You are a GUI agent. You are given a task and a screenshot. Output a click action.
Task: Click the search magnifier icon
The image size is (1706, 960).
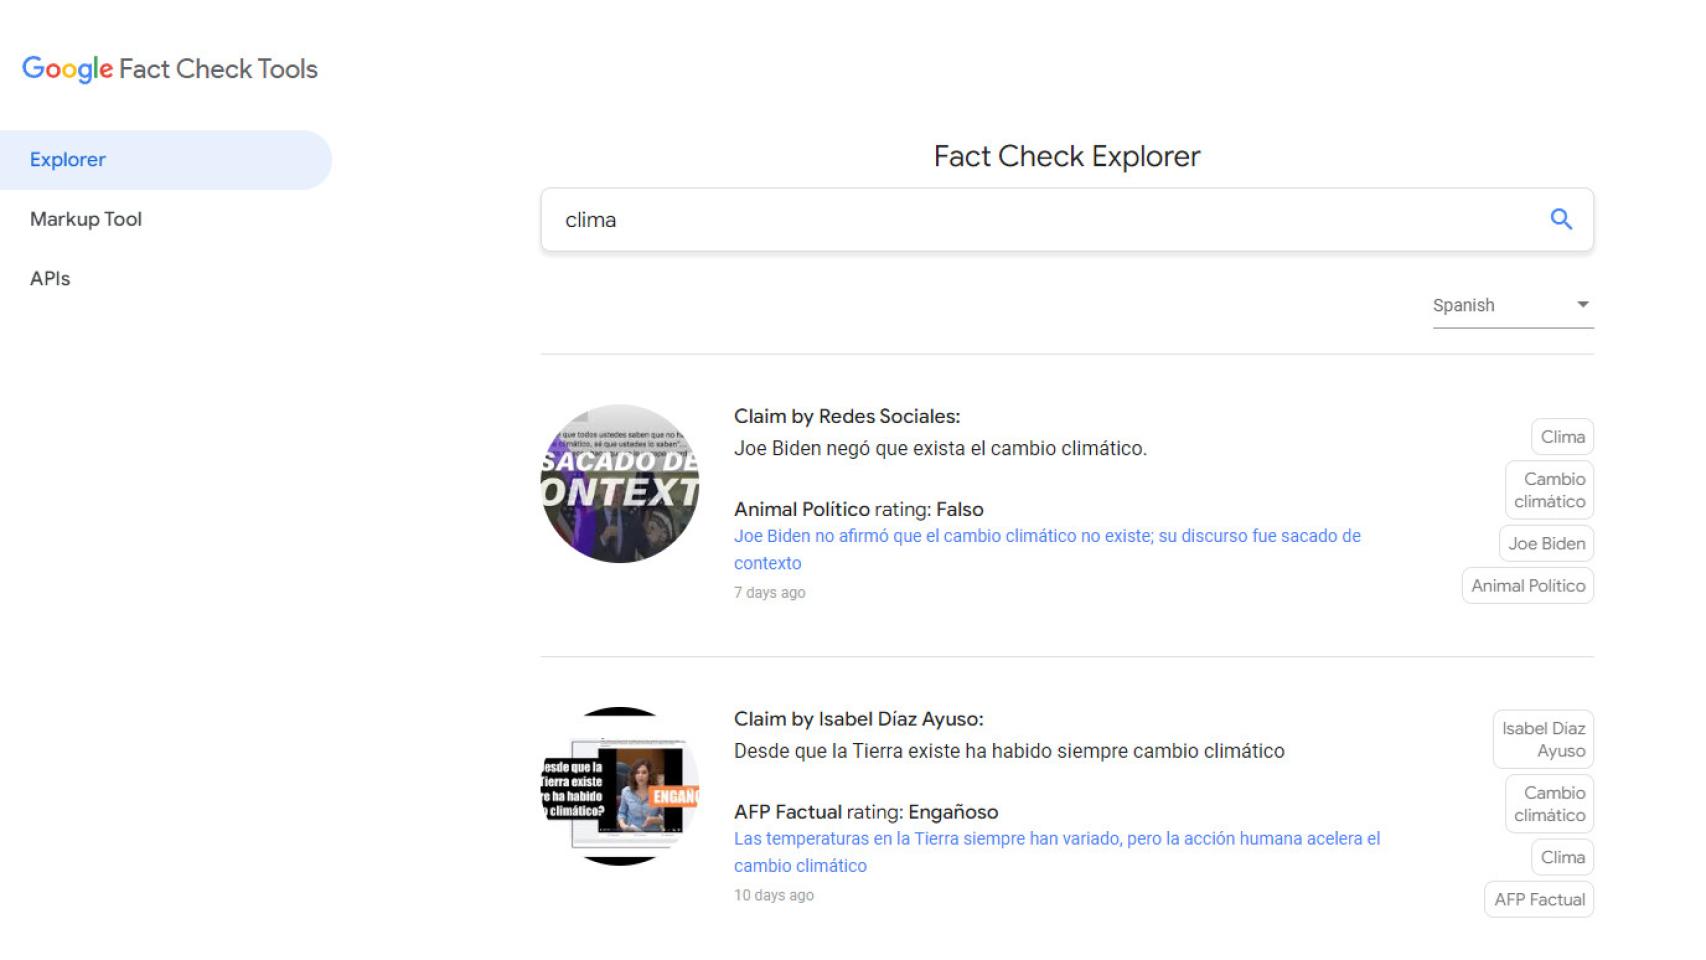(1561, 219)
